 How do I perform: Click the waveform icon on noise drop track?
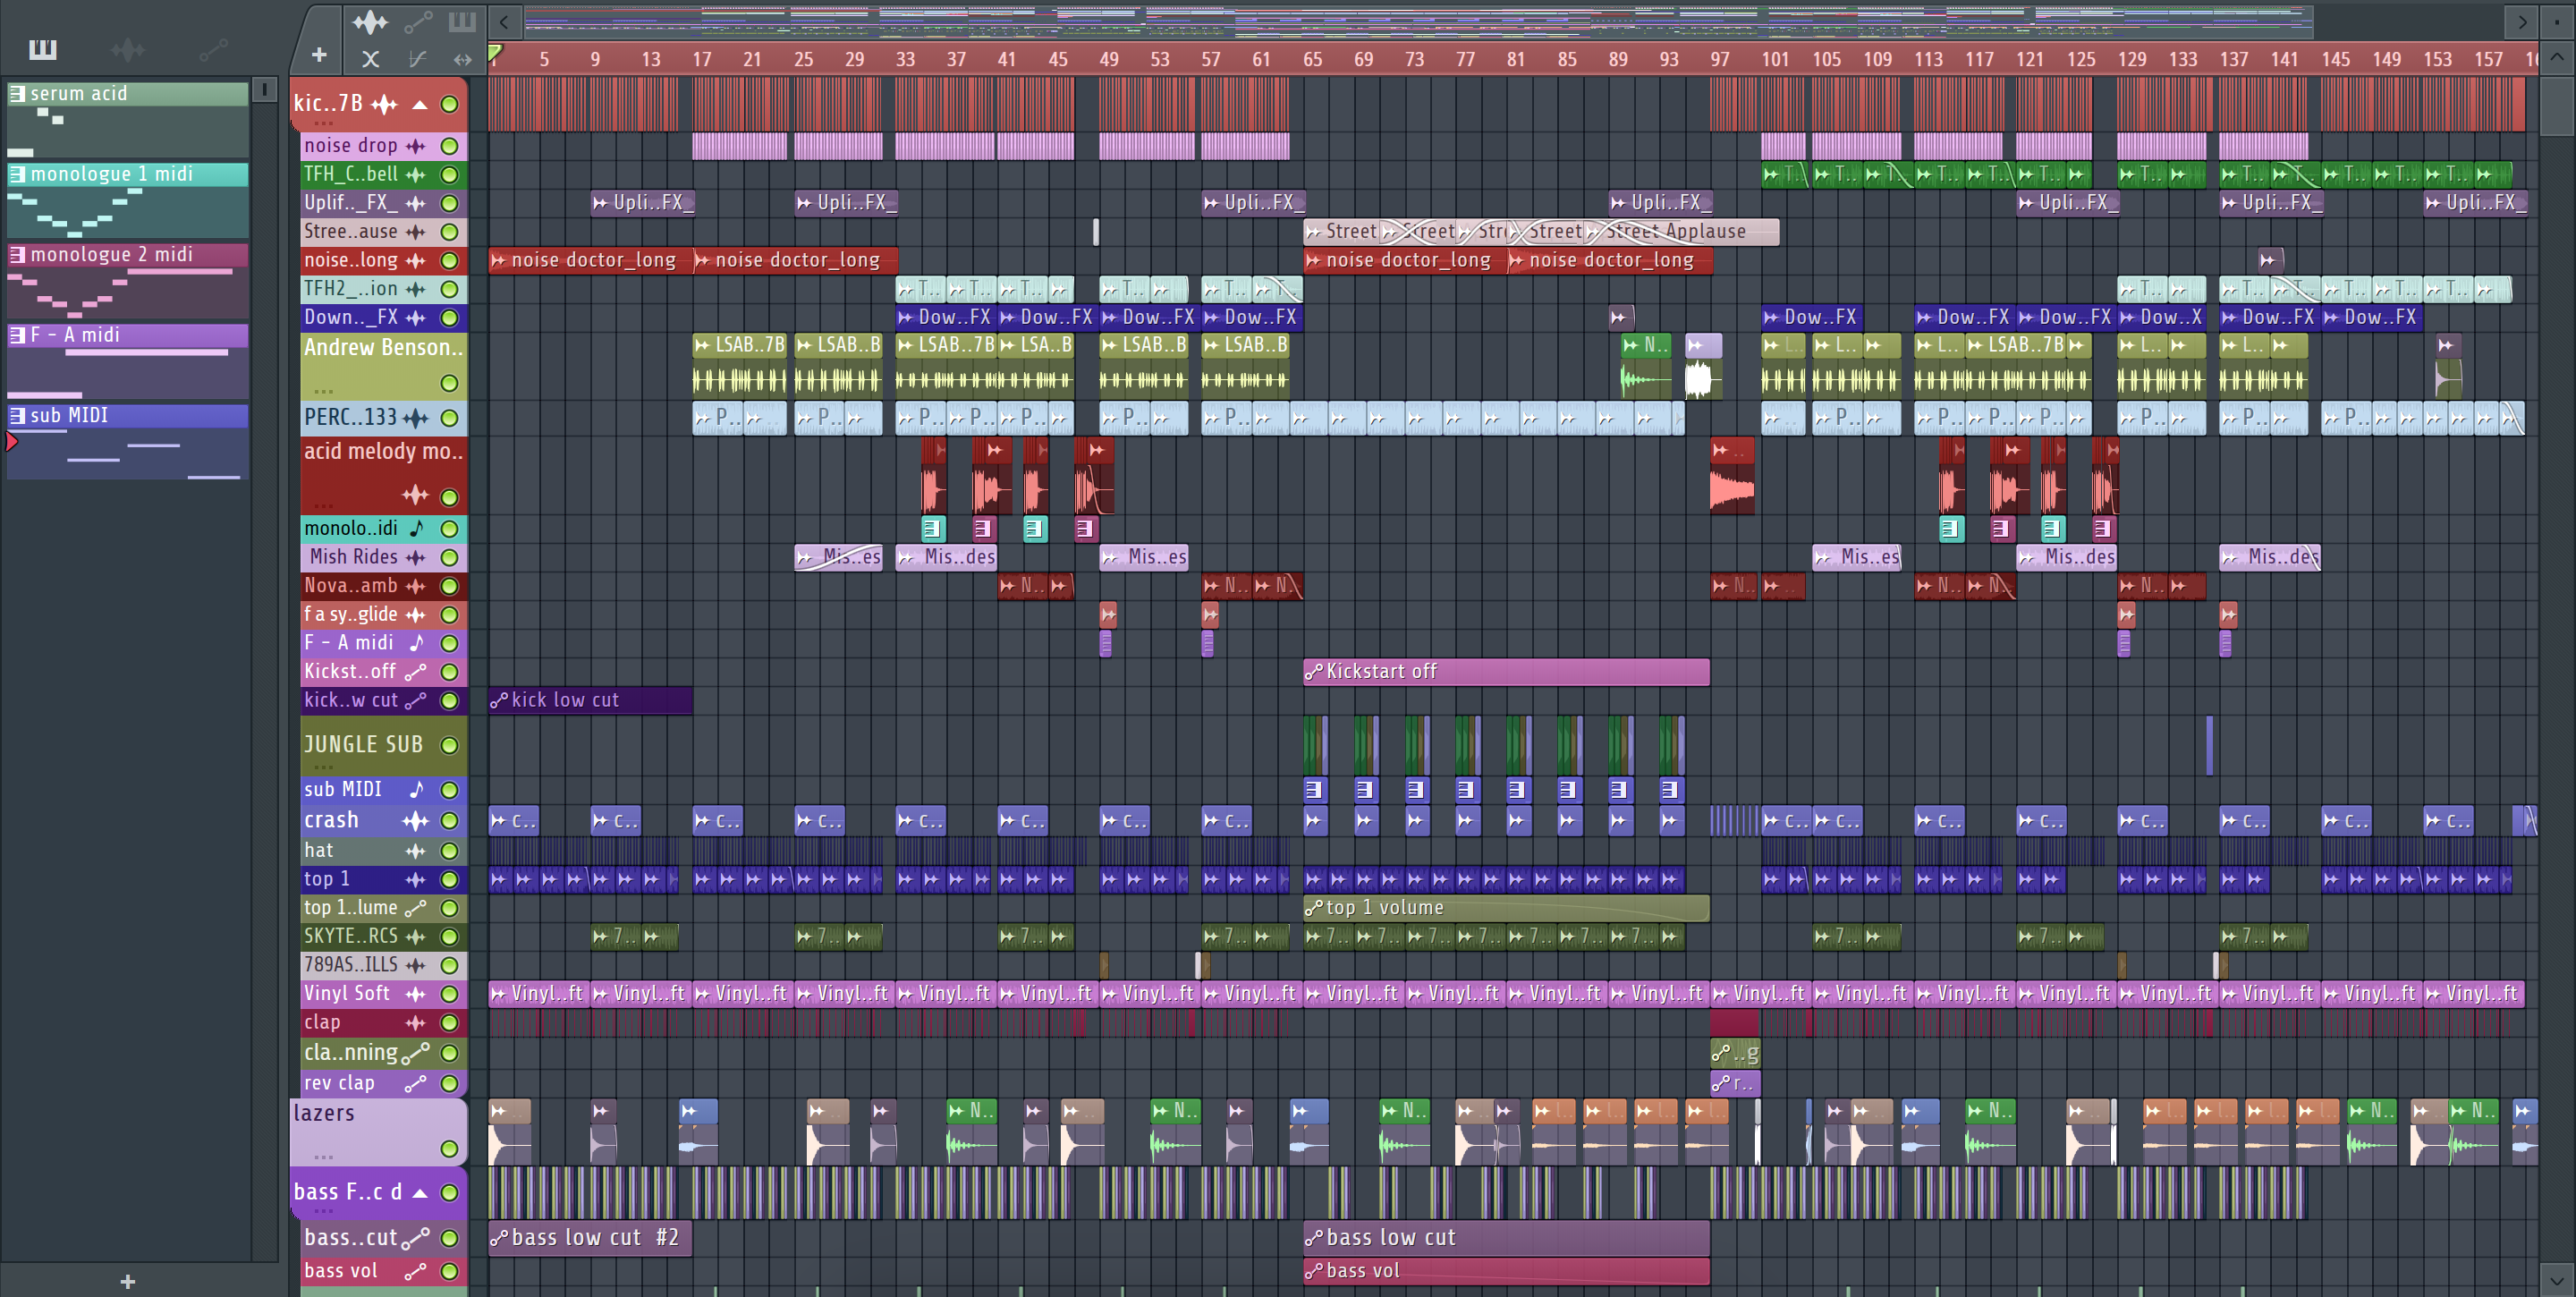point(416,146)
